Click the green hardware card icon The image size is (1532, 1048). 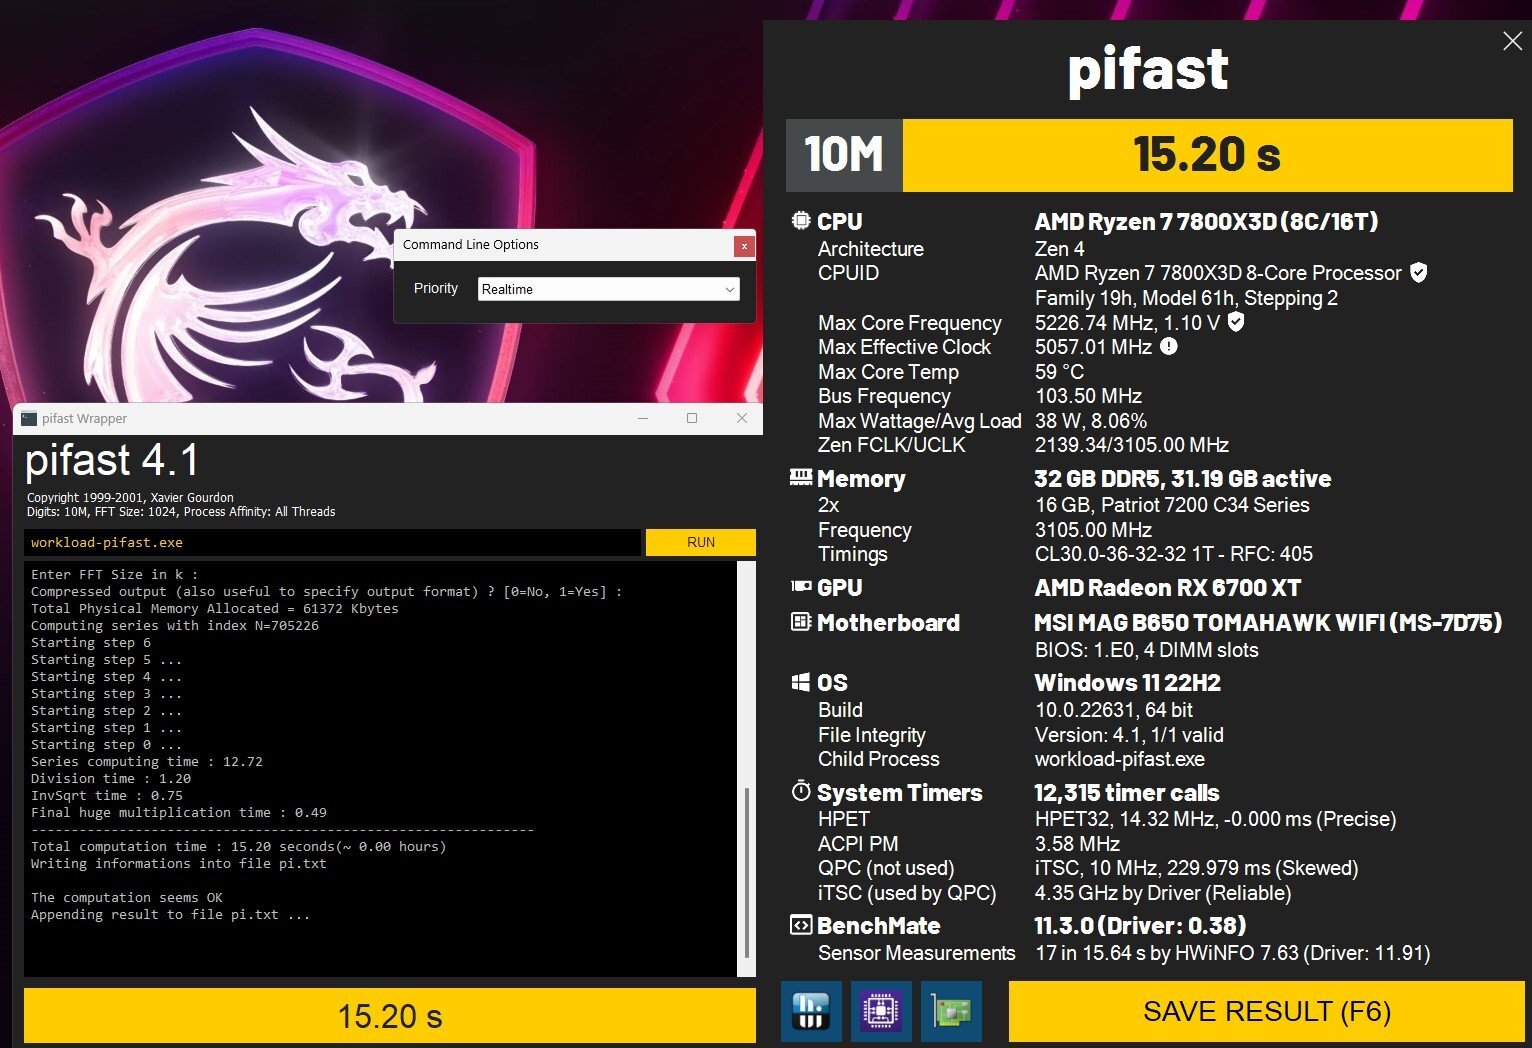pyautogui.click(x=951, y=1011)
